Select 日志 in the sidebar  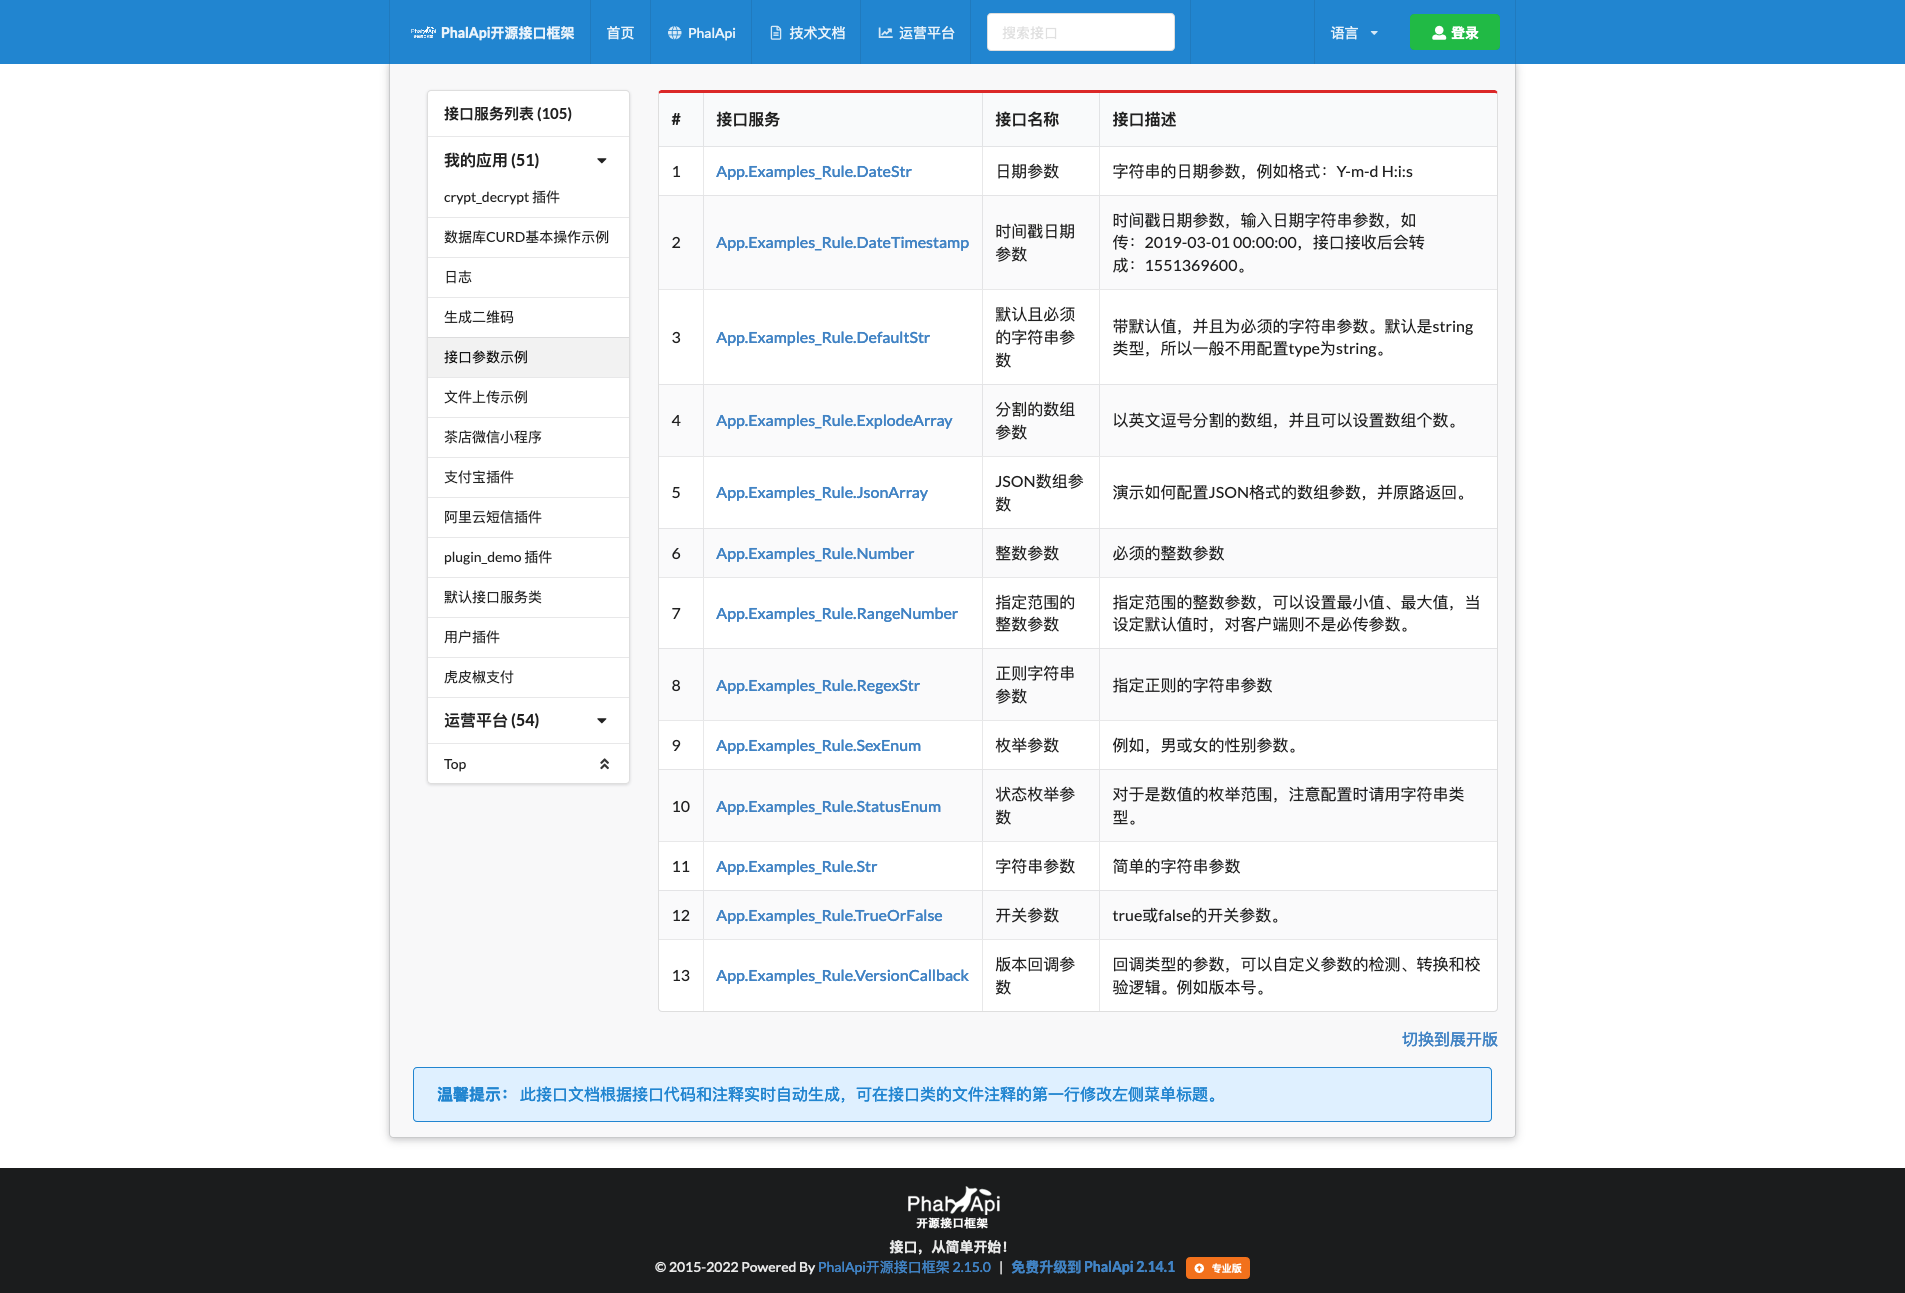point(528,277)
